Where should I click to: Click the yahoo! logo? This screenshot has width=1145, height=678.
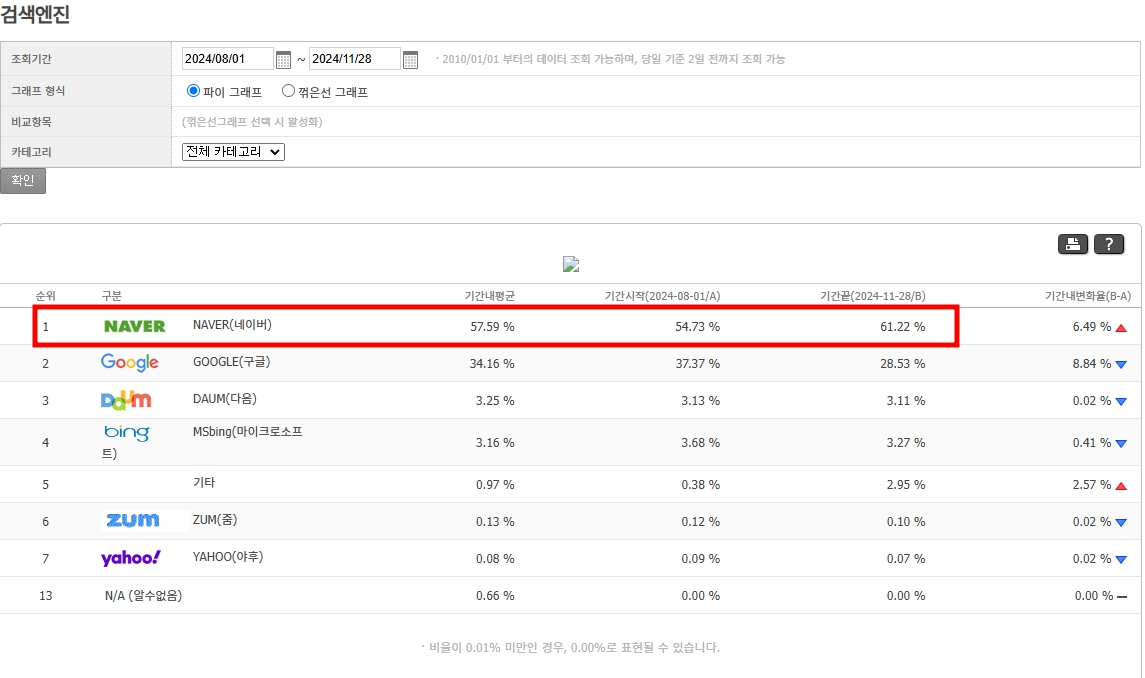(x=131, y=558)
